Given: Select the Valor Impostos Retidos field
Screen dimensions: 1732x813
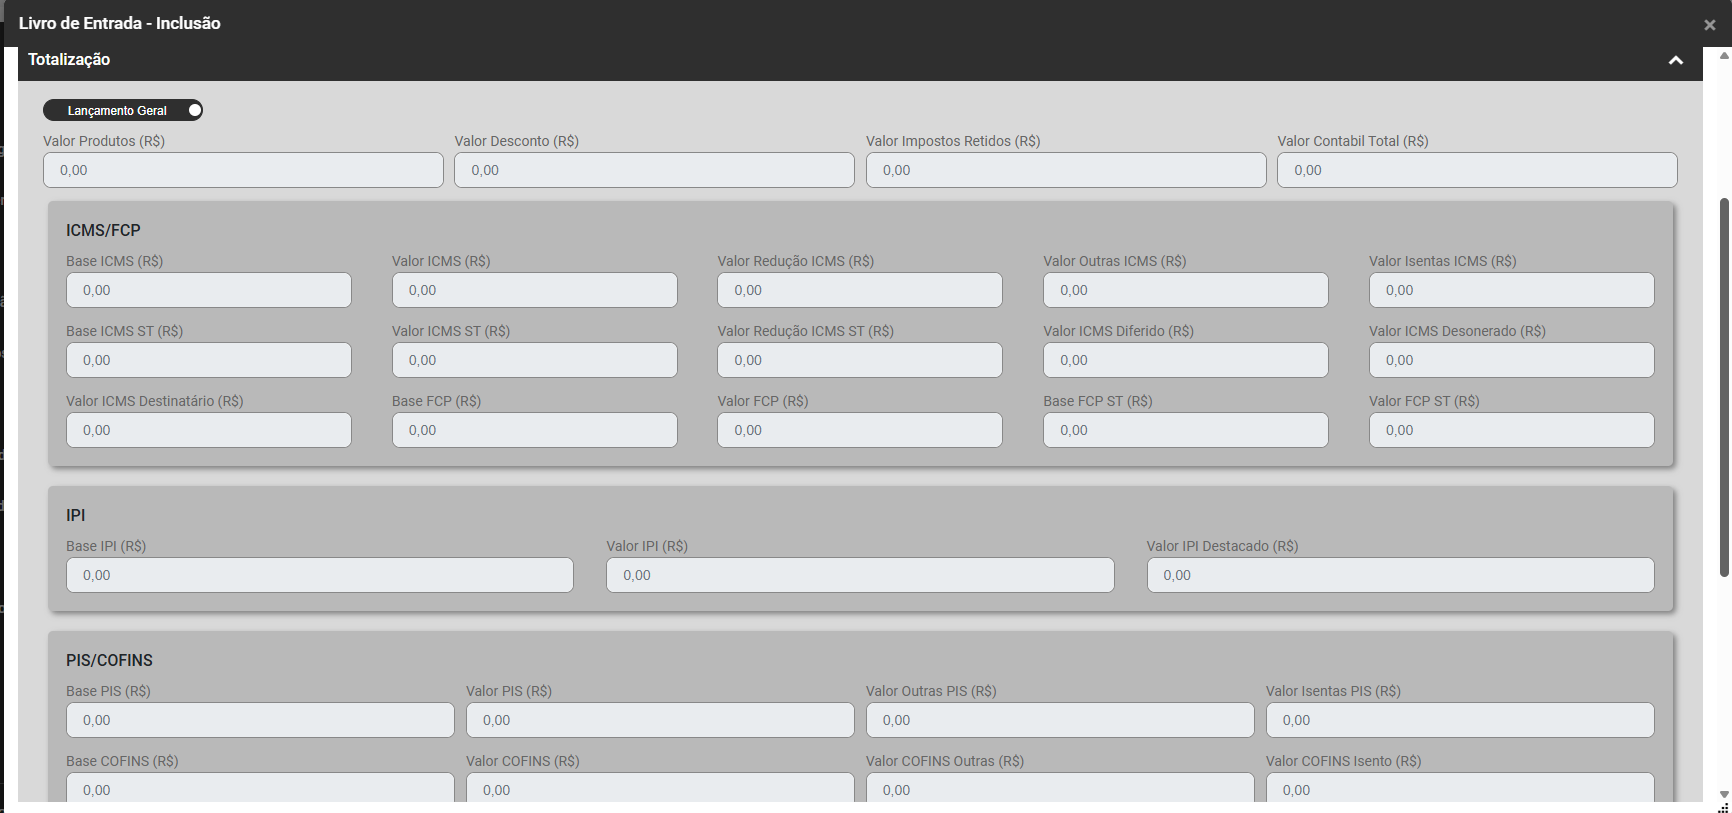Looking at the screenshot, I should pyautogui.click(x=1065, y=170).
